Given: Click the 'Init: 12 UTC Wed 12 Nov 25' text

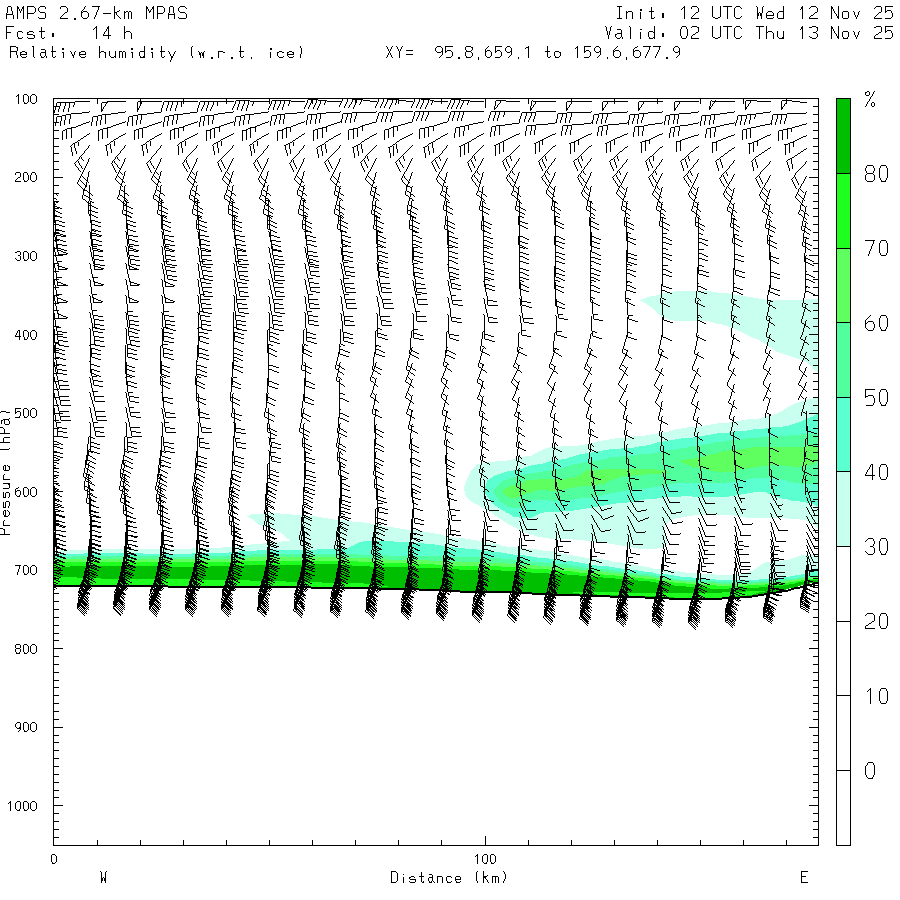Looking at the screenshot, I should pos(754,13).
